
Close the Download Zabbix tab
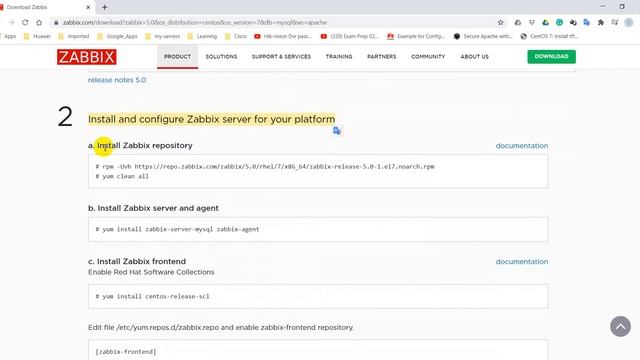(88, 7)
